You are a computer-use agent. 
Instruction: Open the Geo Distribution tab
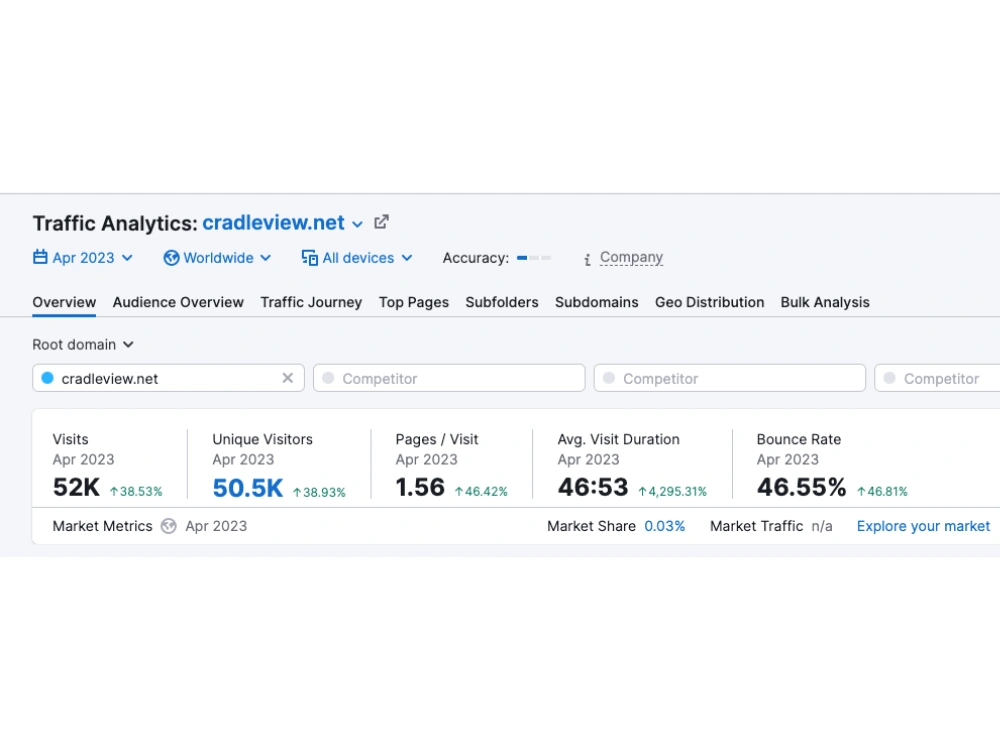click(709, 302)
